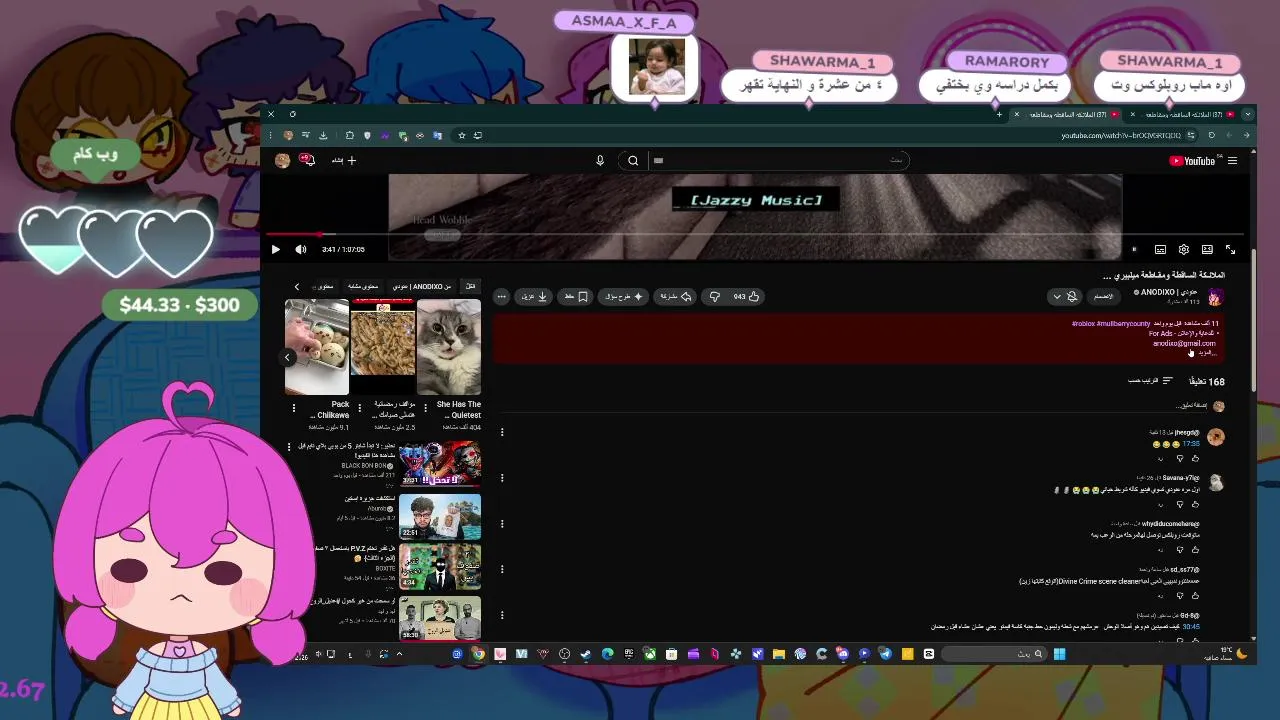Image resolution: width=1280 pixels, height=720 pixels.
Task: Switch the player to theater mode
Action: [x=1207, y=249]
